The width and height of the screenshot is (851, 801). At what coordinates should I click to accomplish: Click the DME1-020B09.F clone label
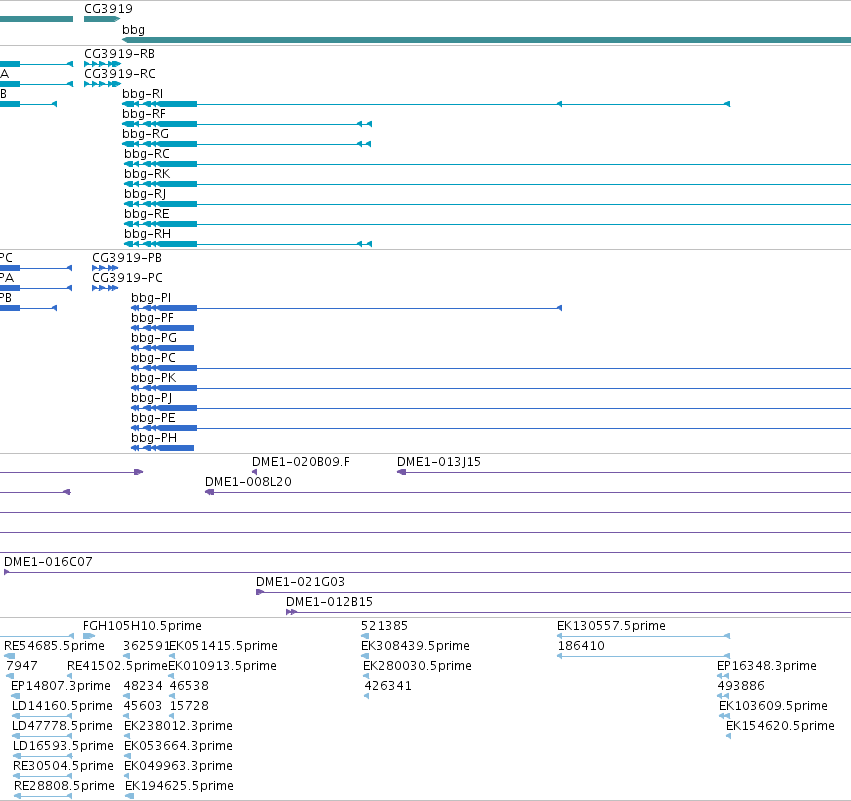point(301,462)
